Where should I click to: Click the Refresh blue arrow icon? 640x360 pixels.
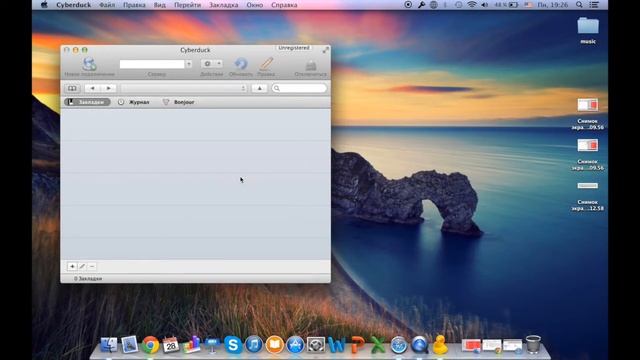[x=241, y=64]
